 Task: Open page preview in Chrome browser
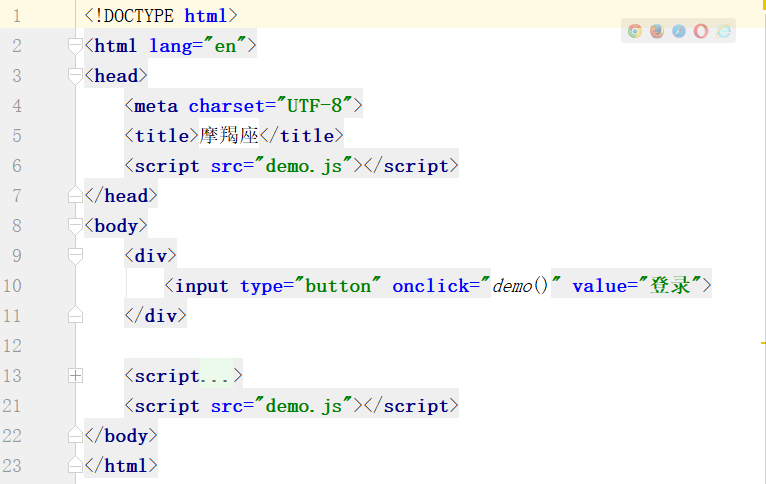(x=635, y=31)
